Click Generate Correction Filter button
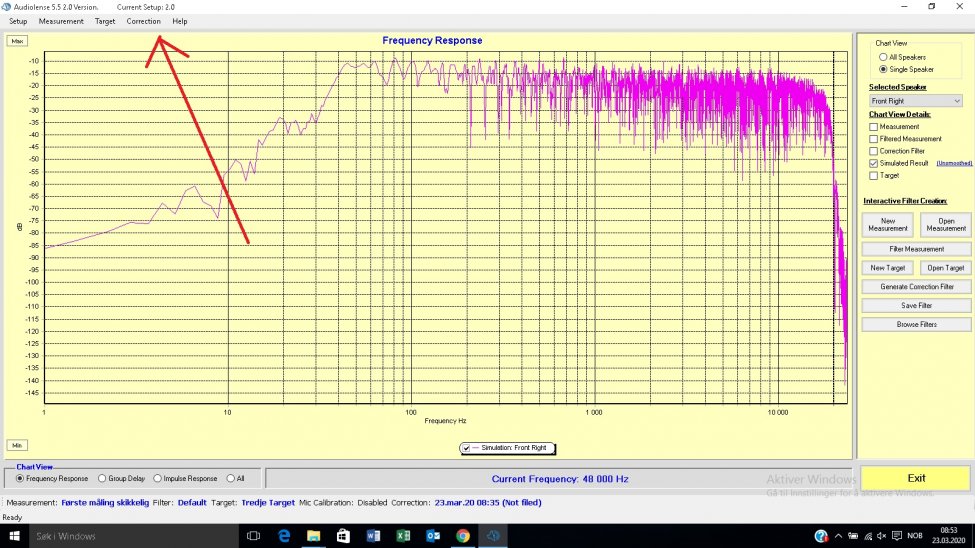The height and width of the screenshot is (548, 975). tap(917, 287)
